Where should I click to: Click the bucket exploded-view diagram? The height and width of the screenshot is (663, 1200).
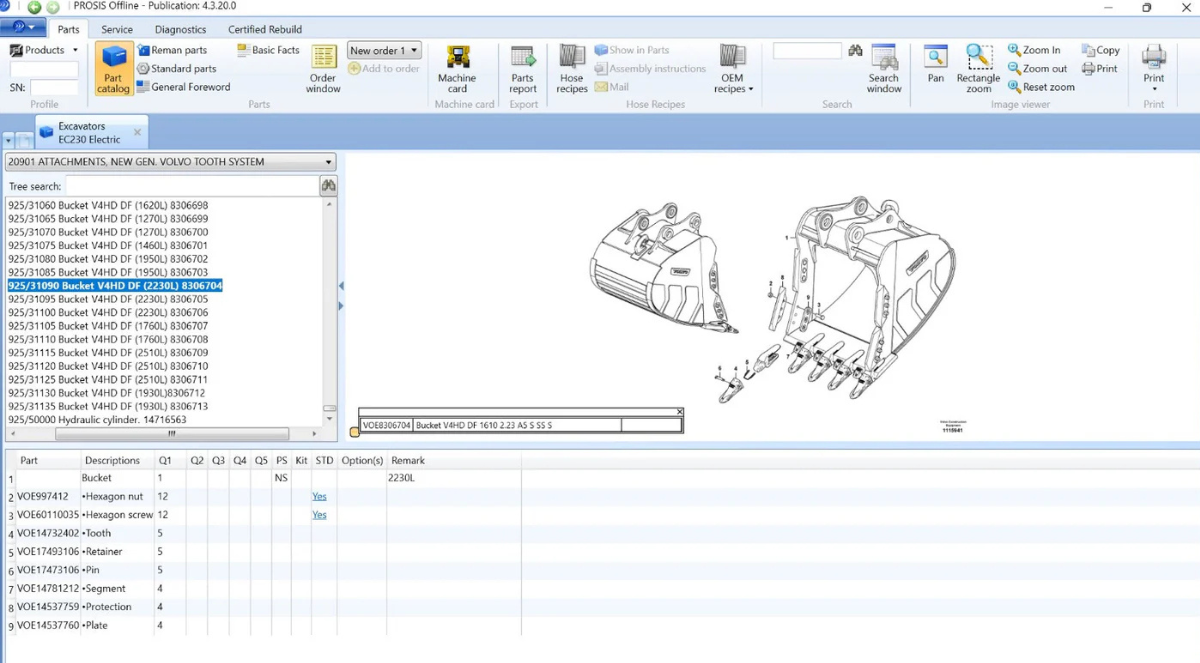tap(772, 298)
